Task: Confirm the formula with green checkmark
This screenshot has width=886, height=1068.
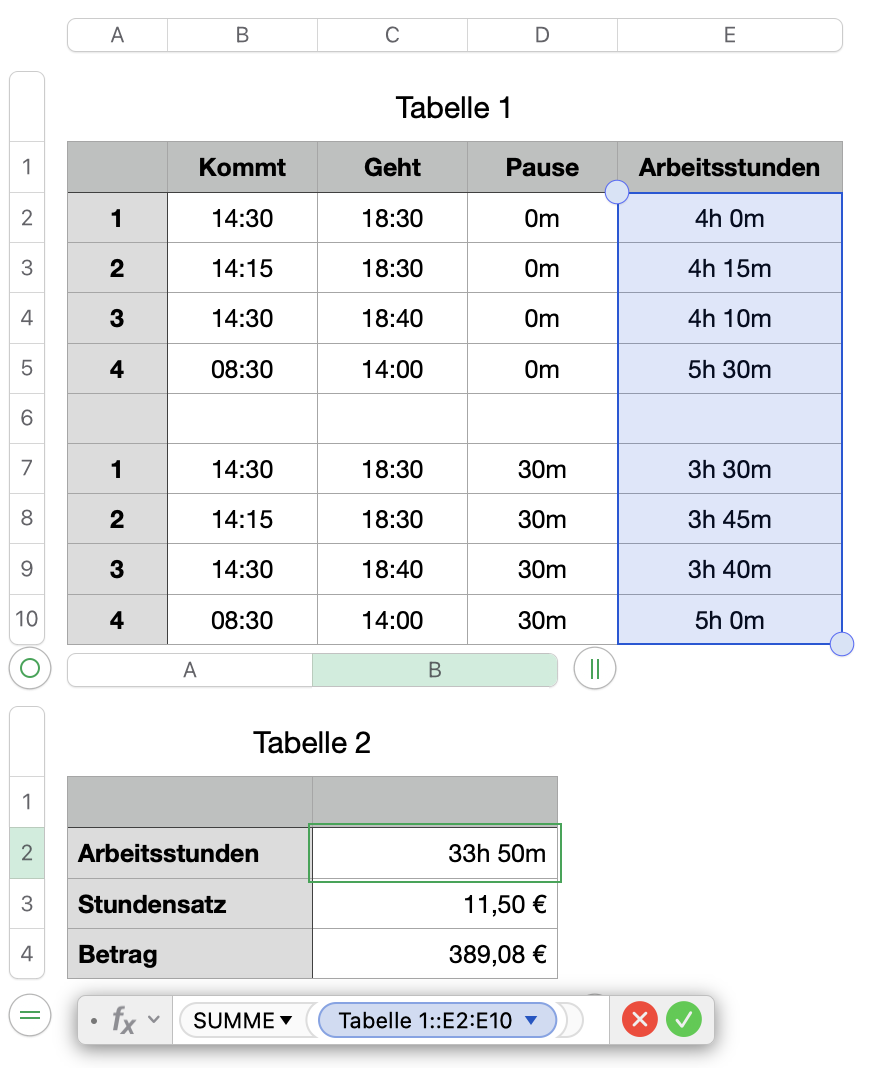Action: coord(684,1020)
